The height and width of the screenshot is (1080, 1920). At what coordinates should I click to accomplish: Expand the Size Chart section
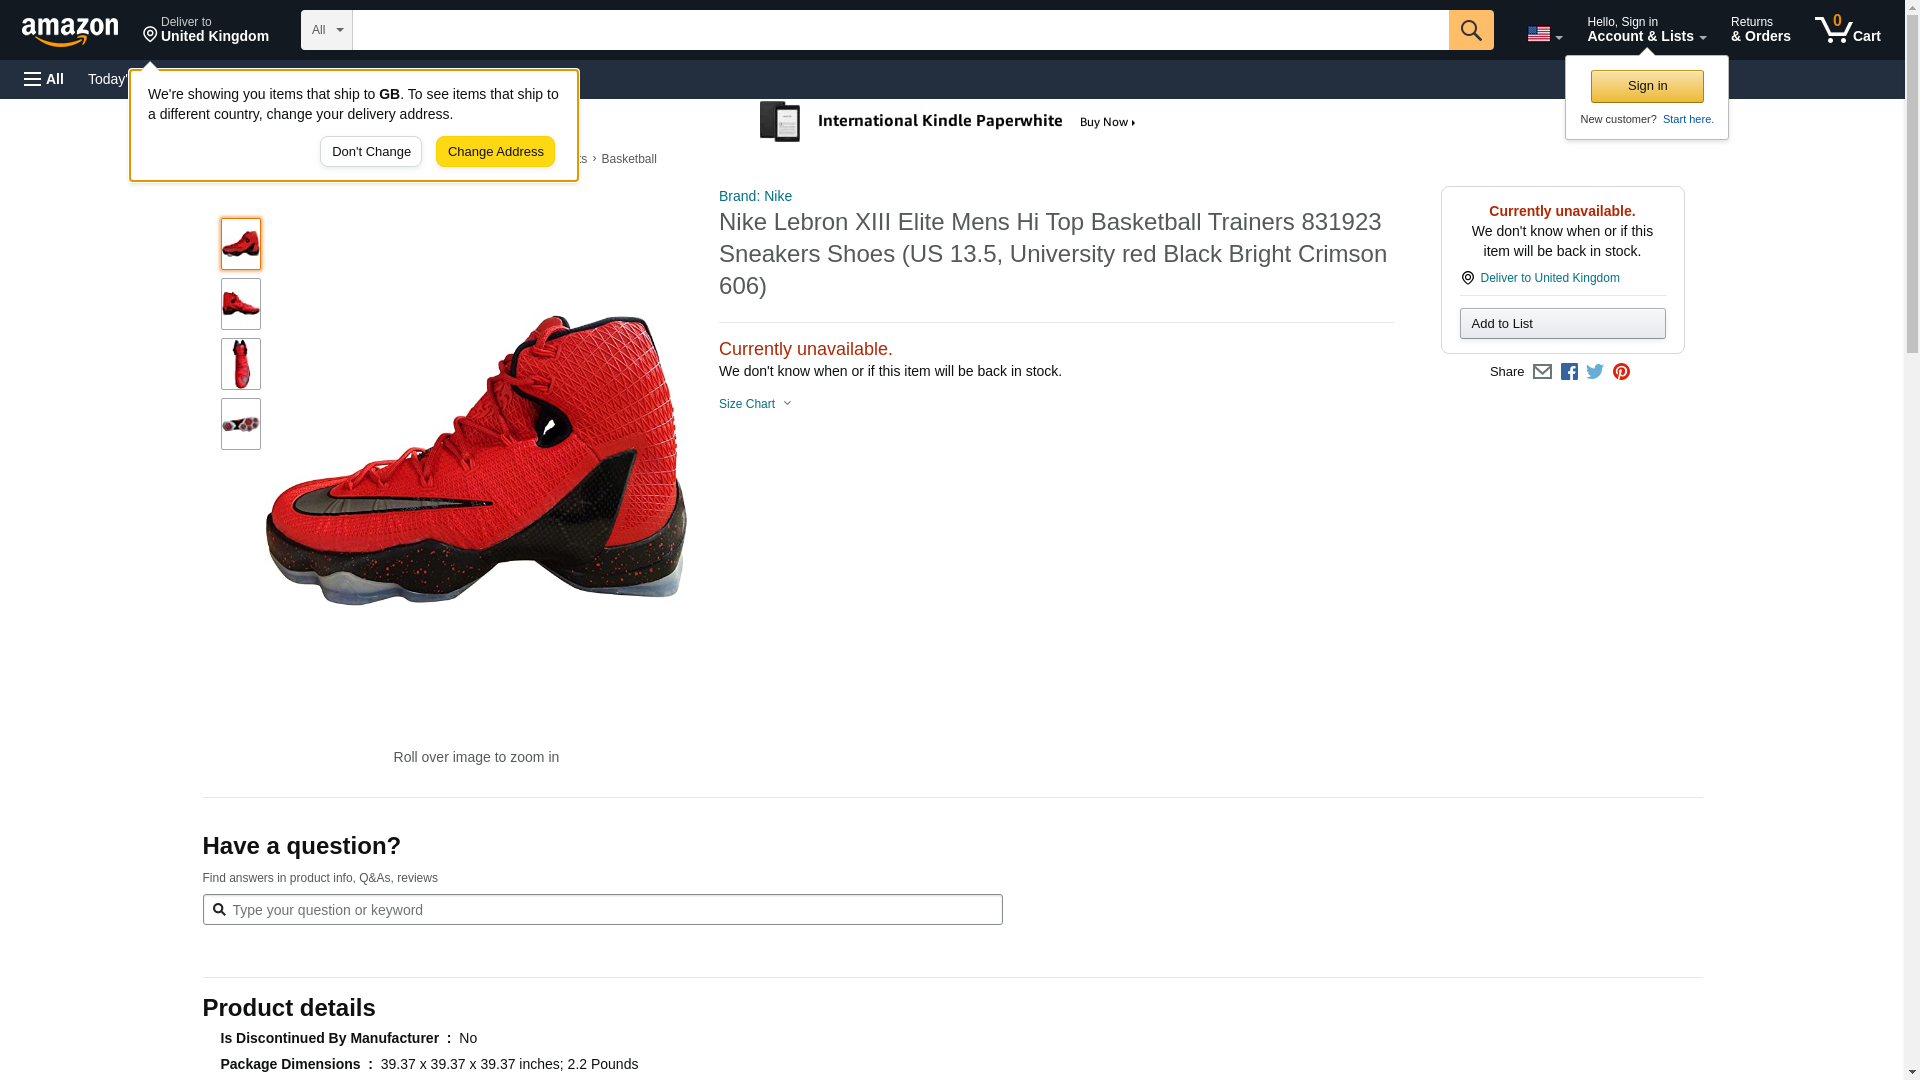click(x=755, y=404)
